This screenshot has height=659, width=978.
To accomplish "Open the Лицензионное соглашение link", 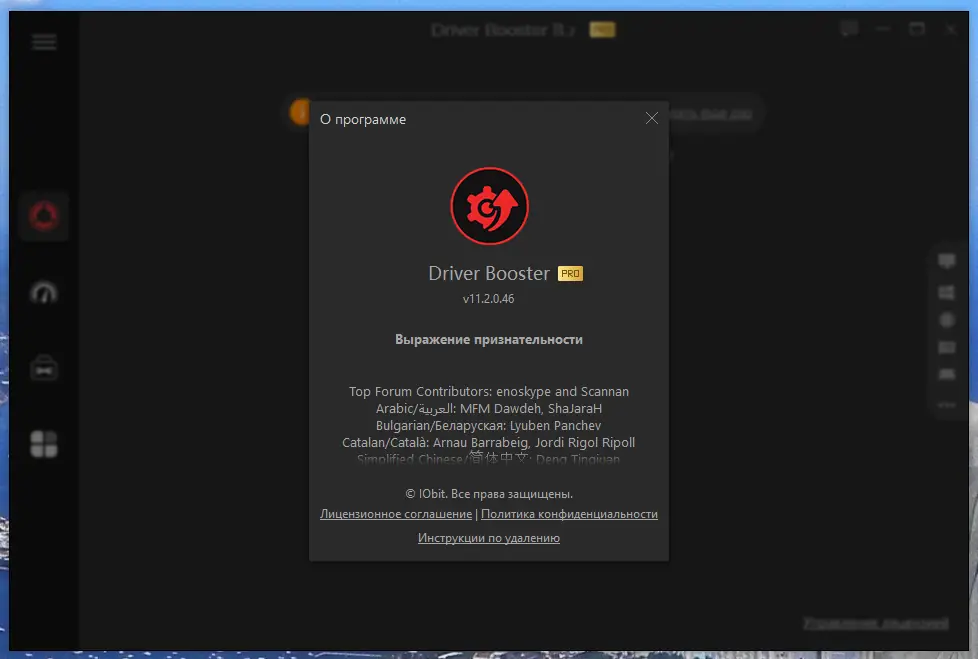I will click(x=394, y=514).
